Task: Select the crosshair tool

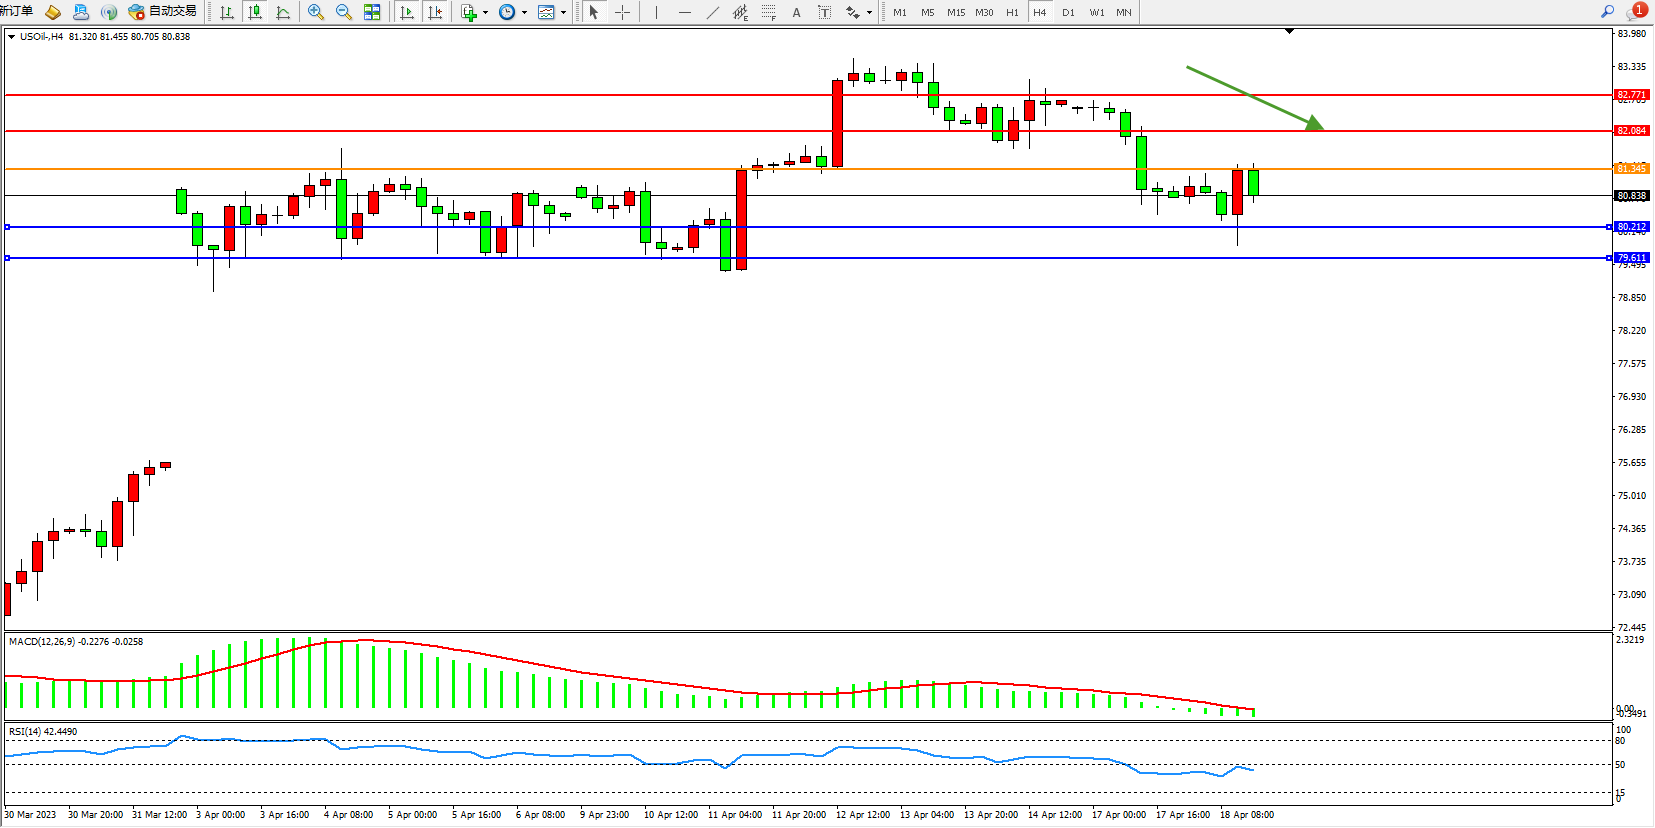Action: (x=622, y=12)
